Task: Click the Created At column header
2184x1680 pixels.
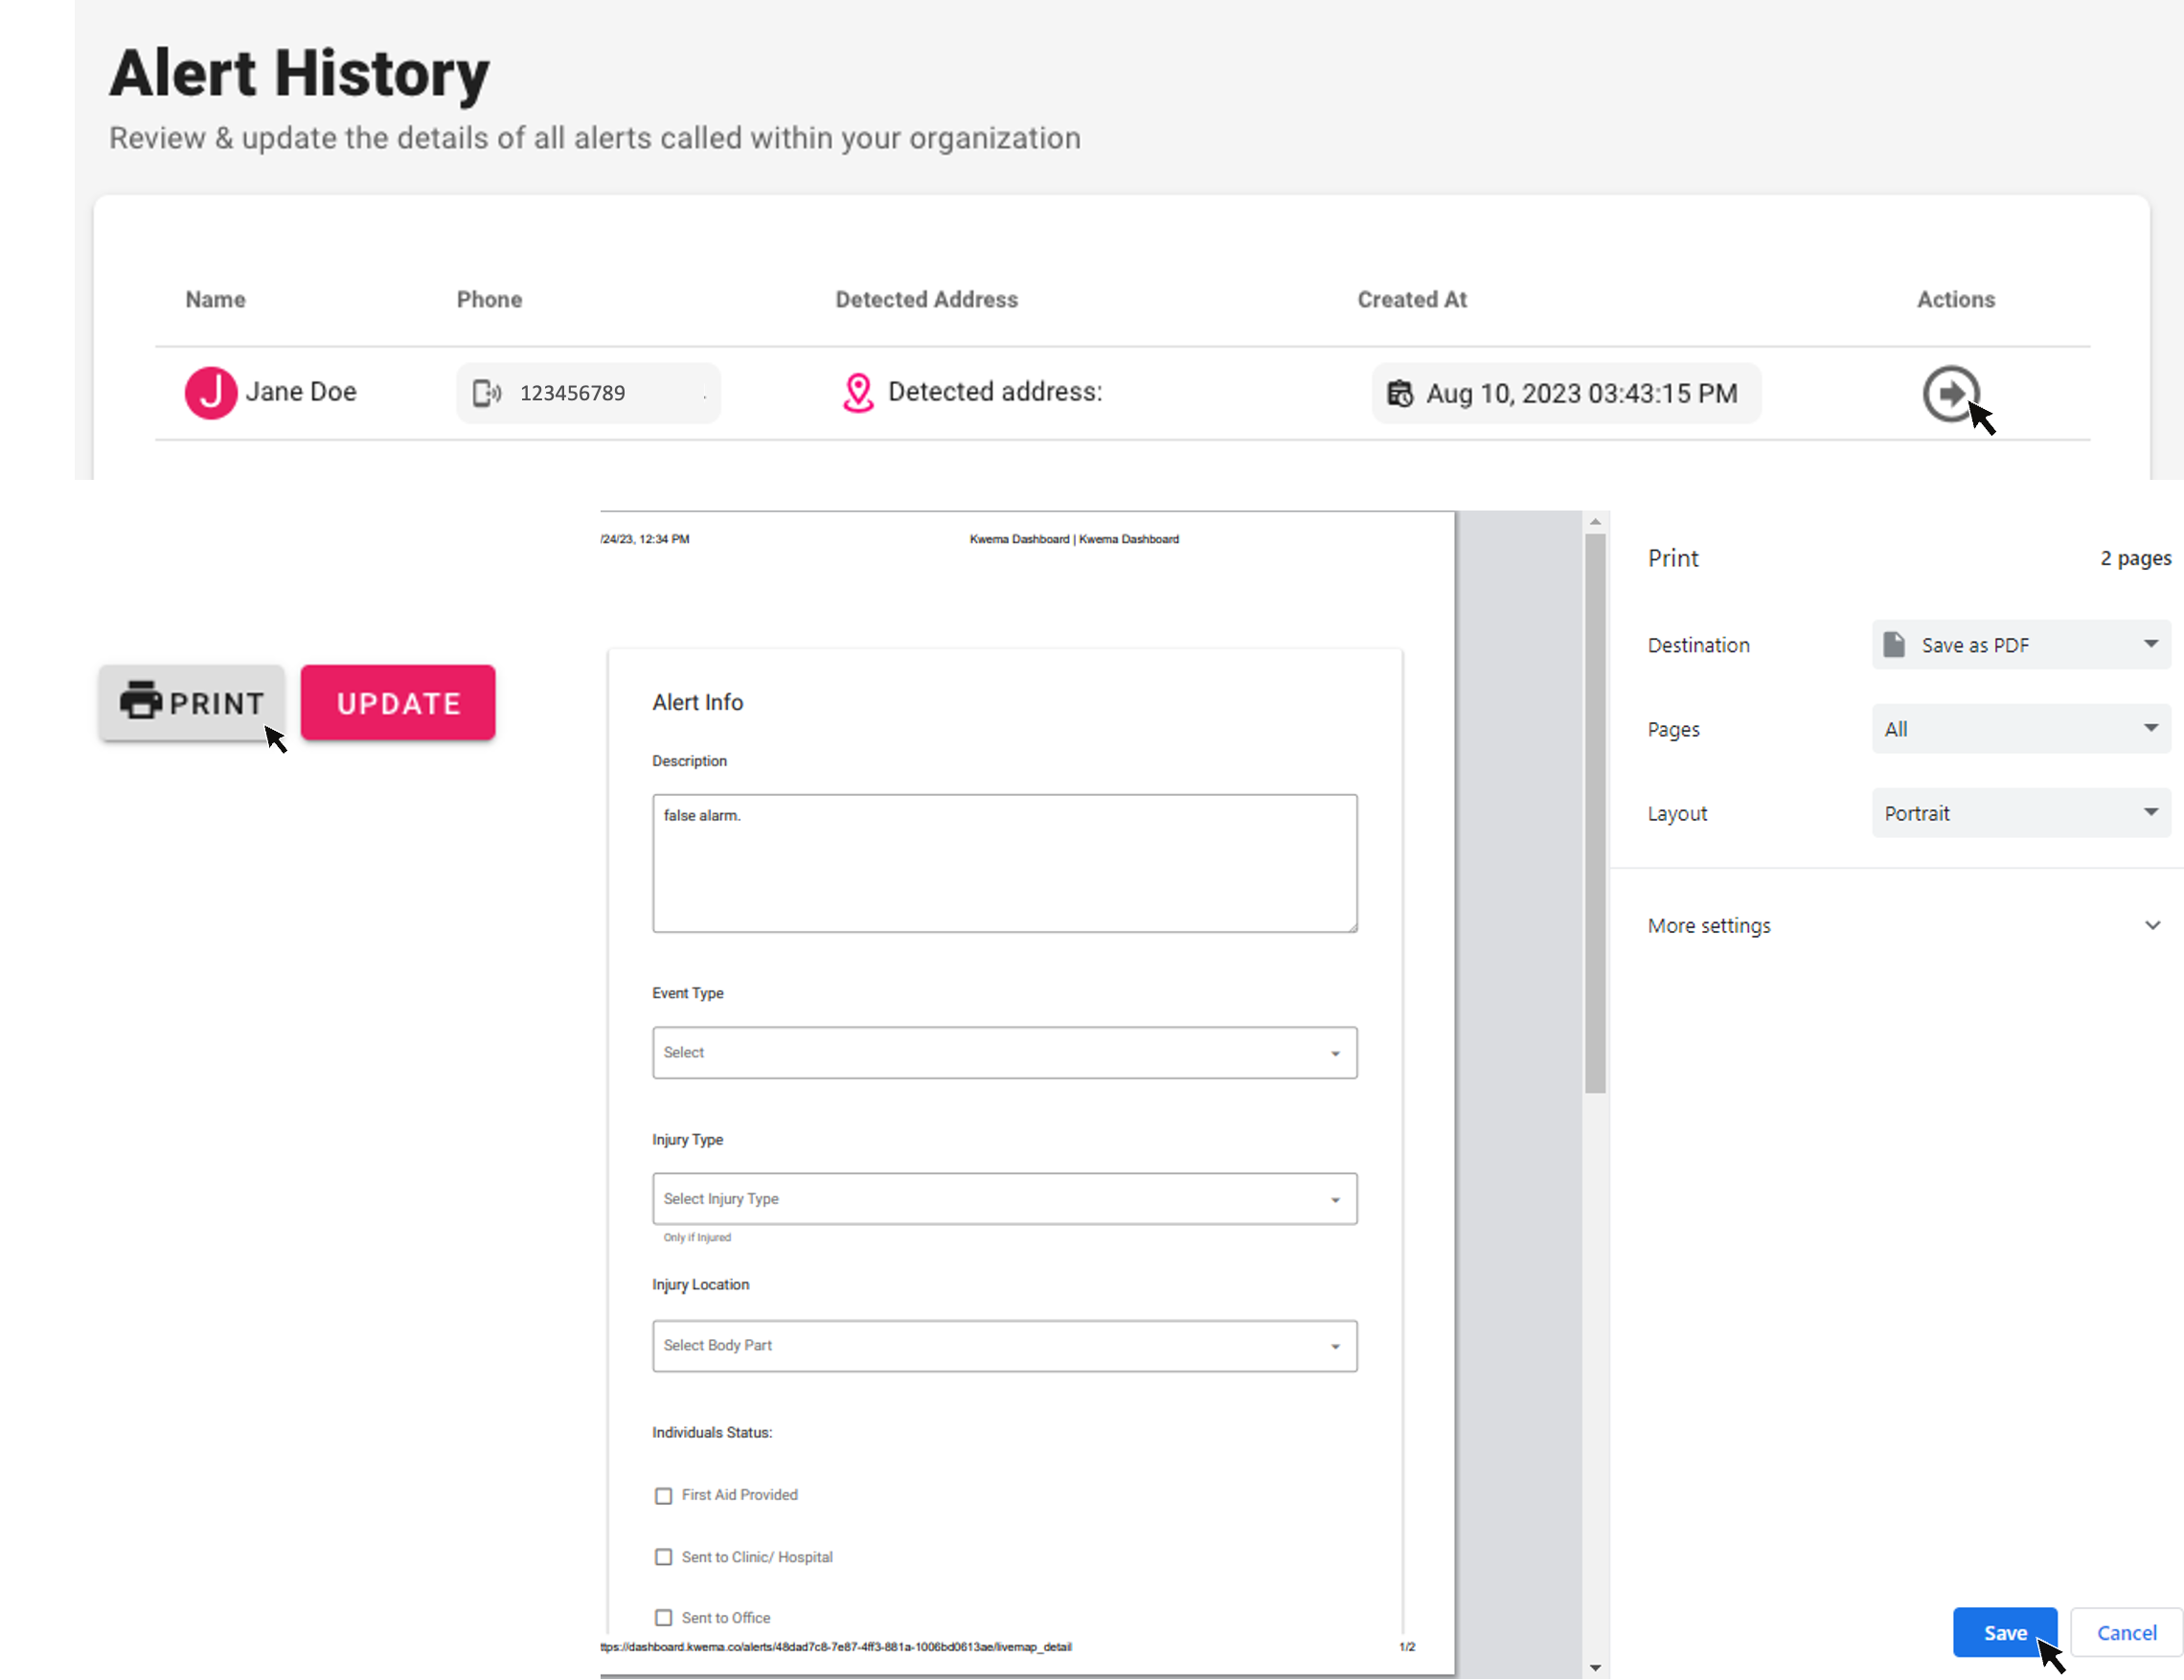Action: tap(1411, 300)
